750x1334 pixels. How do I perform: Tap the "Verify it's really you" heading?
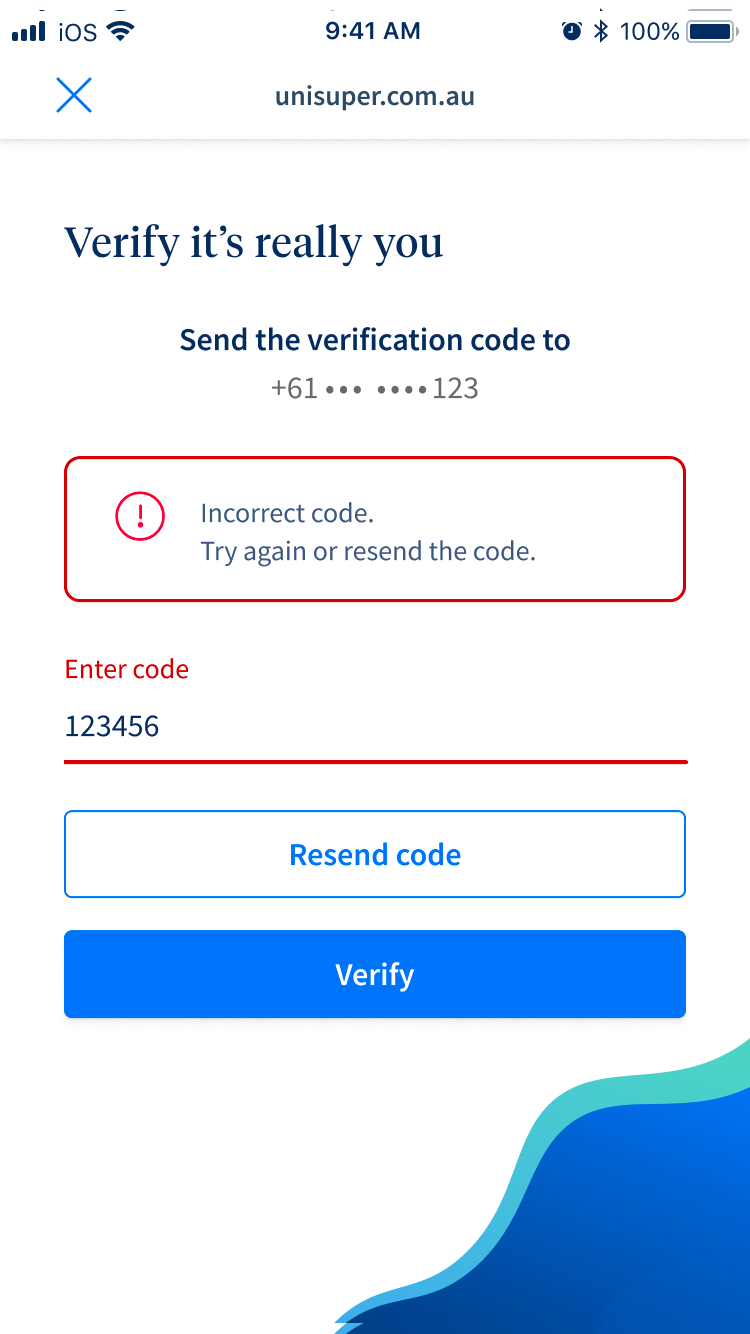(254, 243)
